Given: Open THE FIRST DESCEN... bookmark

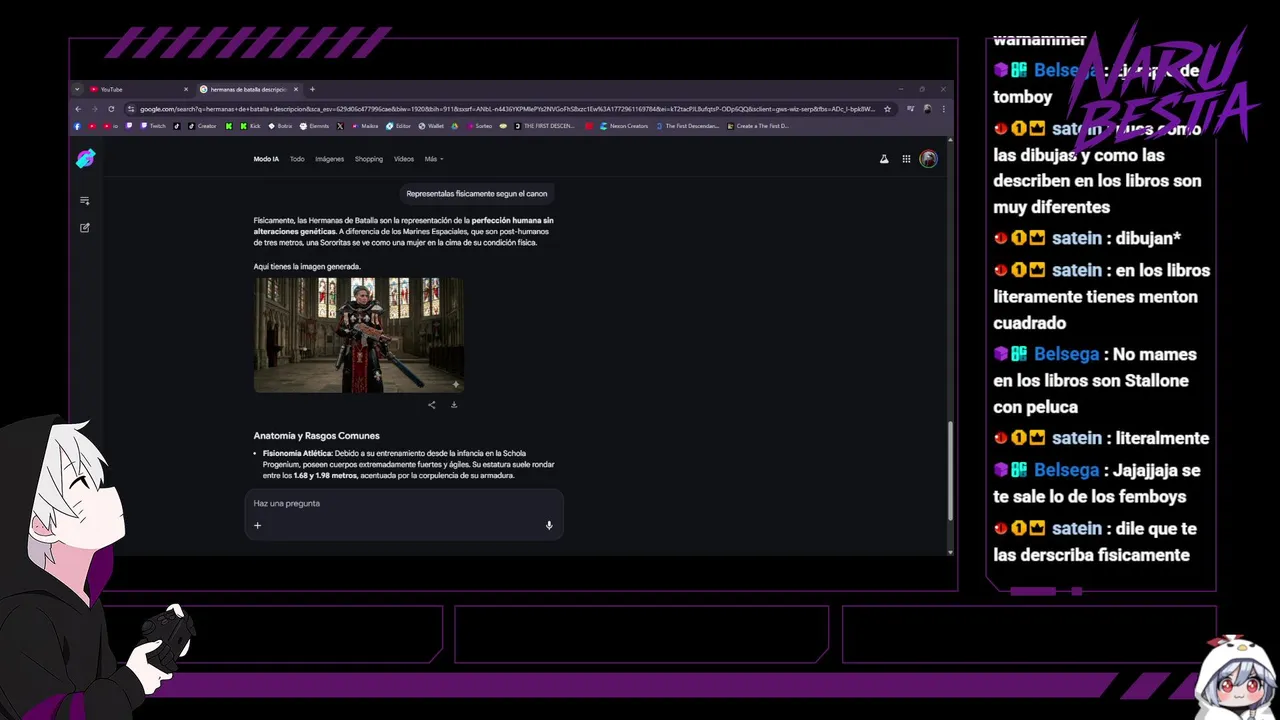Looking at the screenshot, I should [546, 126].
